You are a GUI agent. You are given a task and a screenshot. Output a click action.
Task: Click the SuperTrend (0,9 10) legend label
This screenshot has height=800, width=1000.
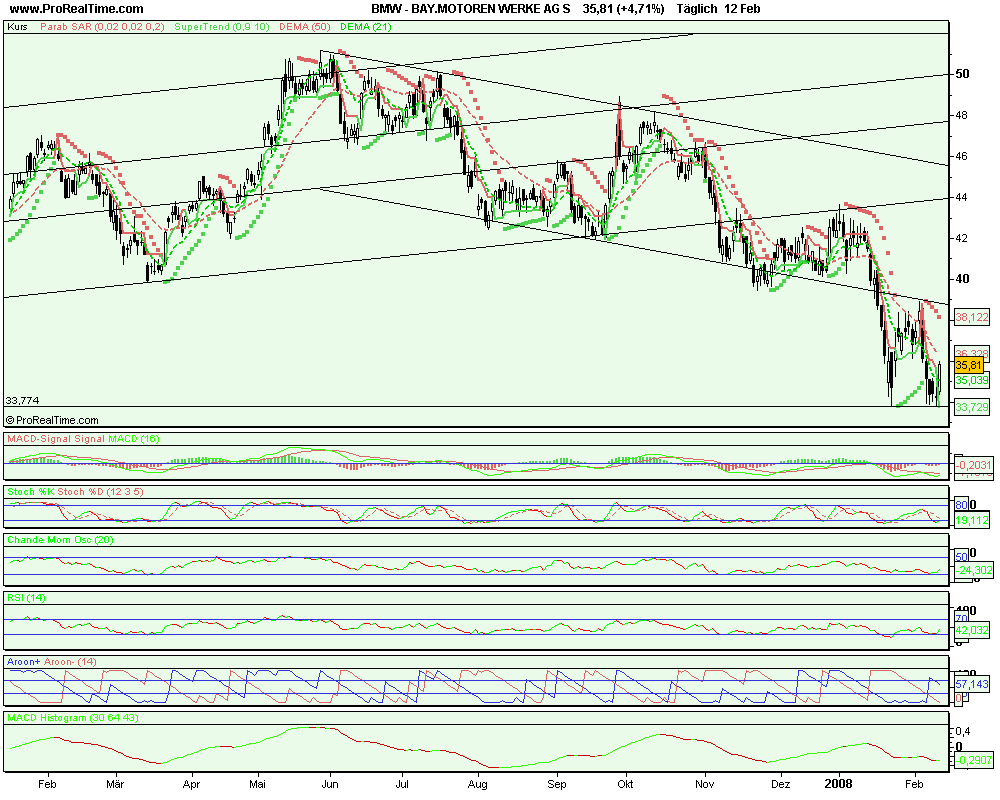(222, 27)
